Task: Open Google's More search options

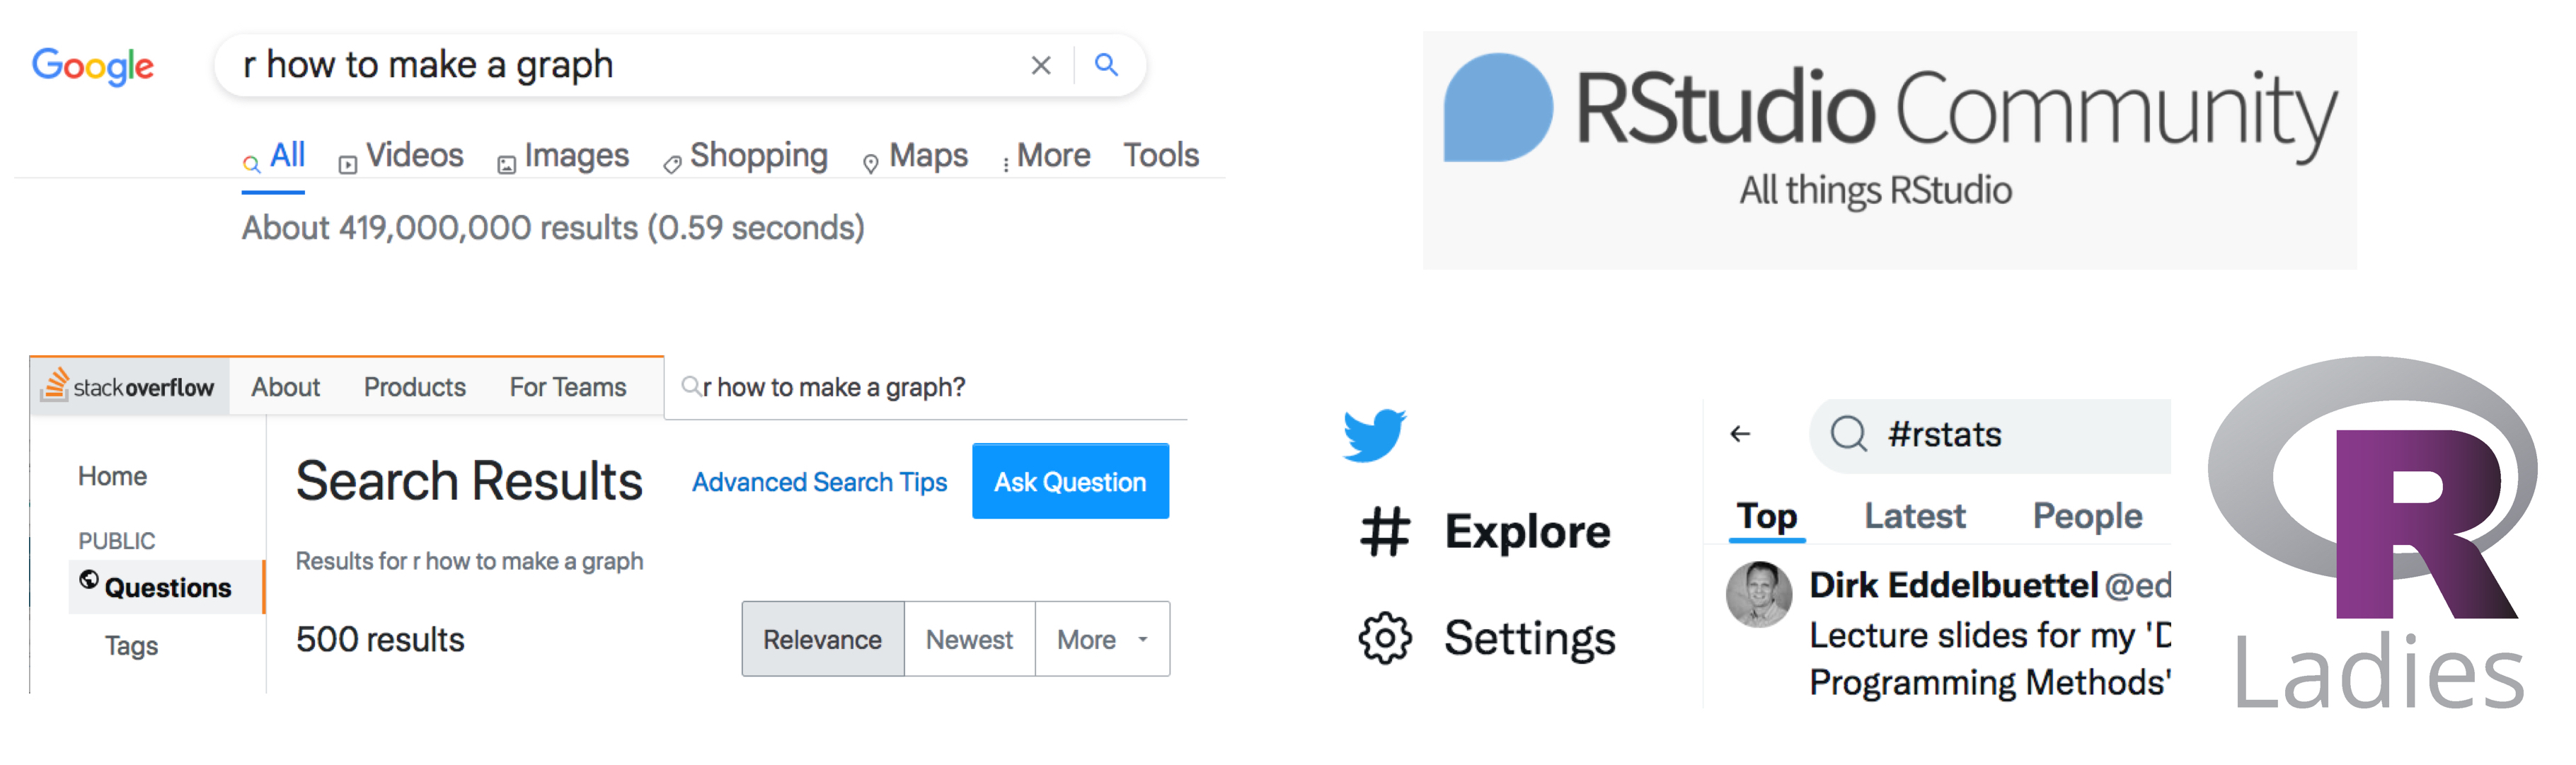Action: click(1047, 156)
